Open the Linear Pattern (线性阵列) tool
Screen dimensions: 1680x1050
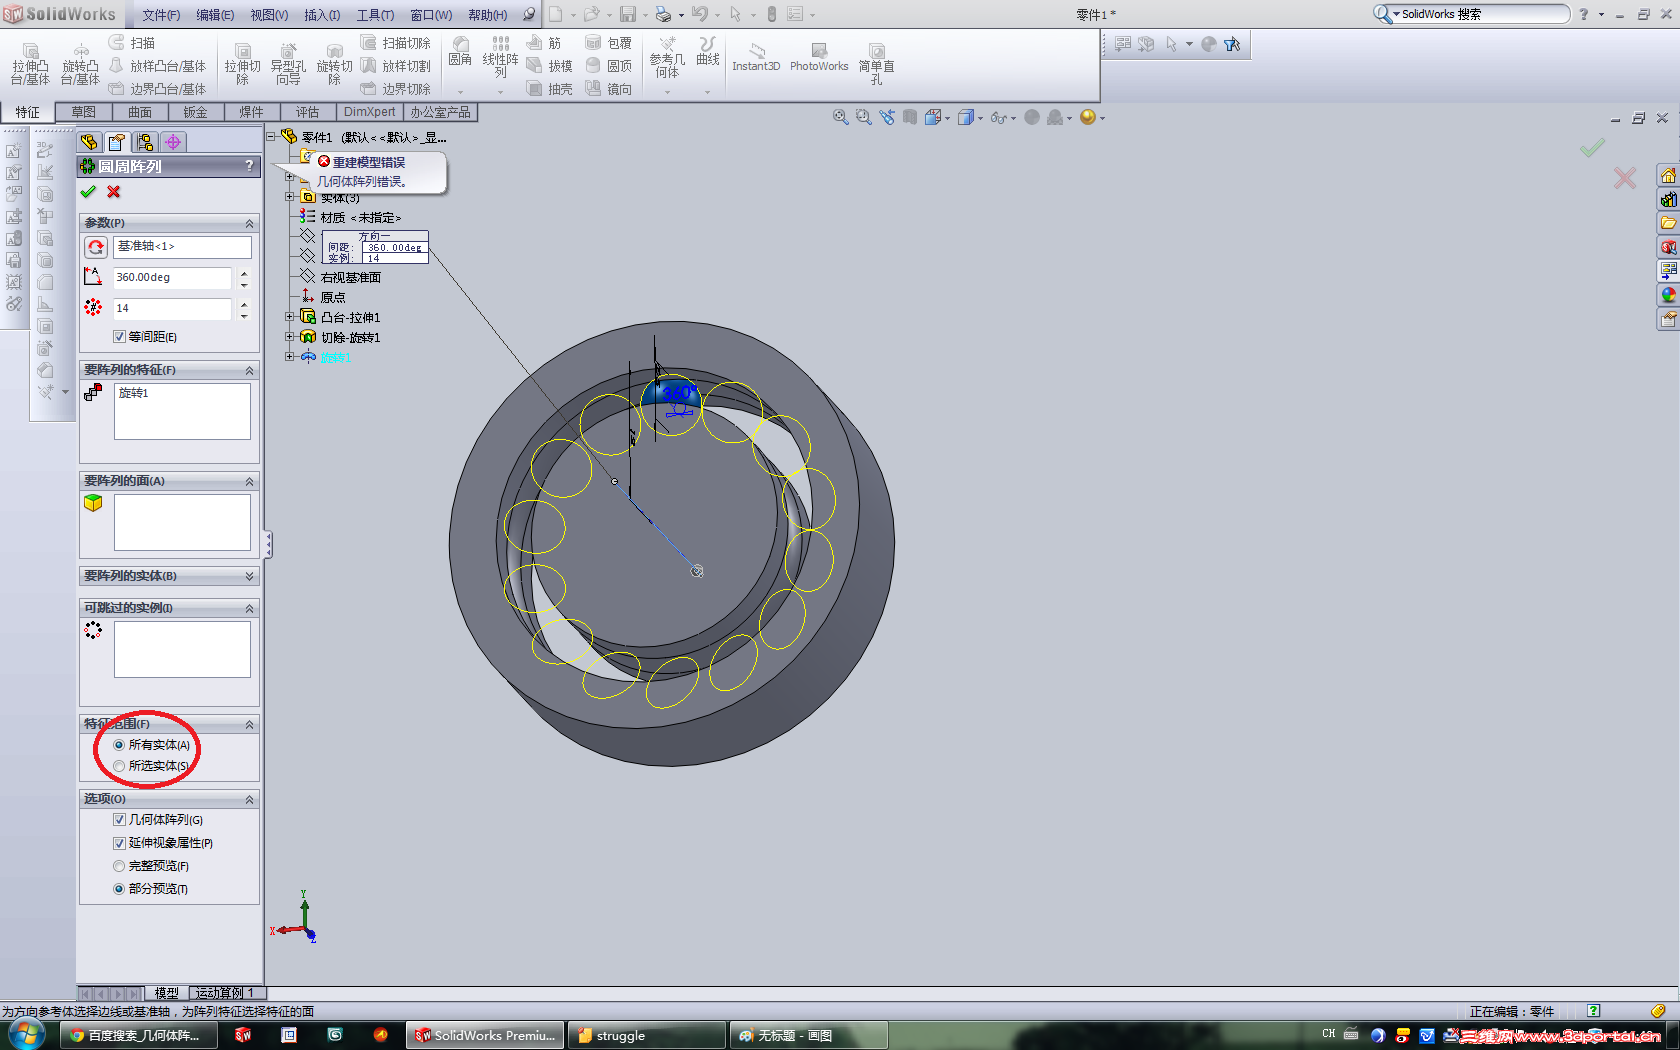tap(500, 58)
